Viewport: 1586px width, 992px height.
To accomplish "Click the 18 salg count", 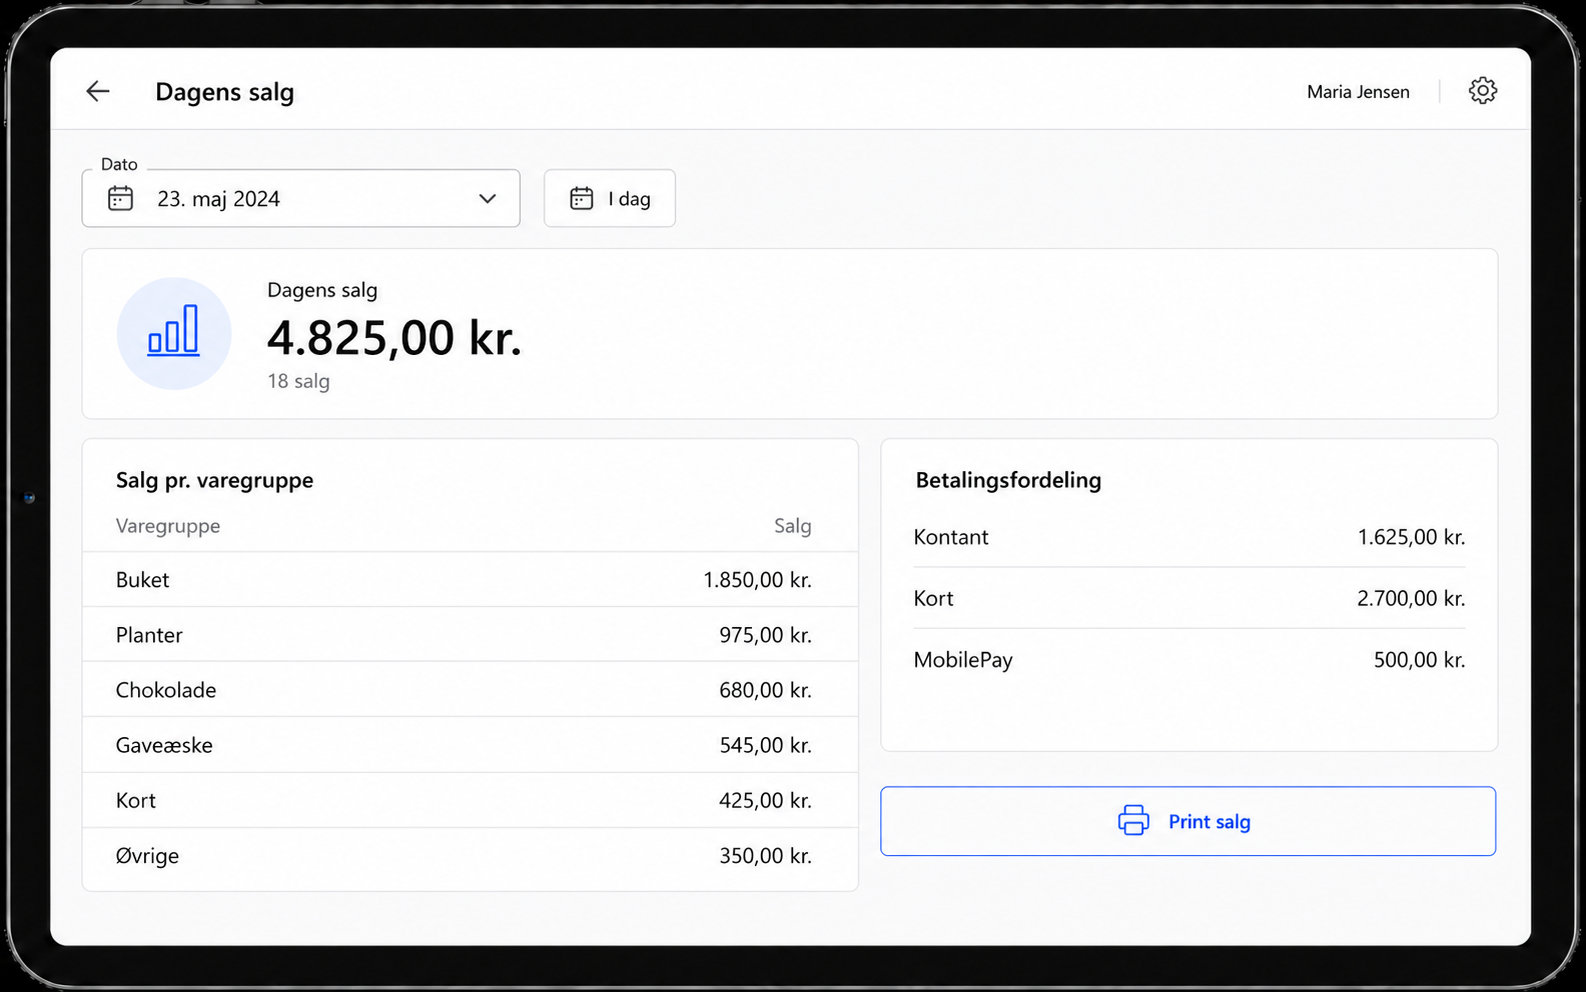I will [298, 381].
